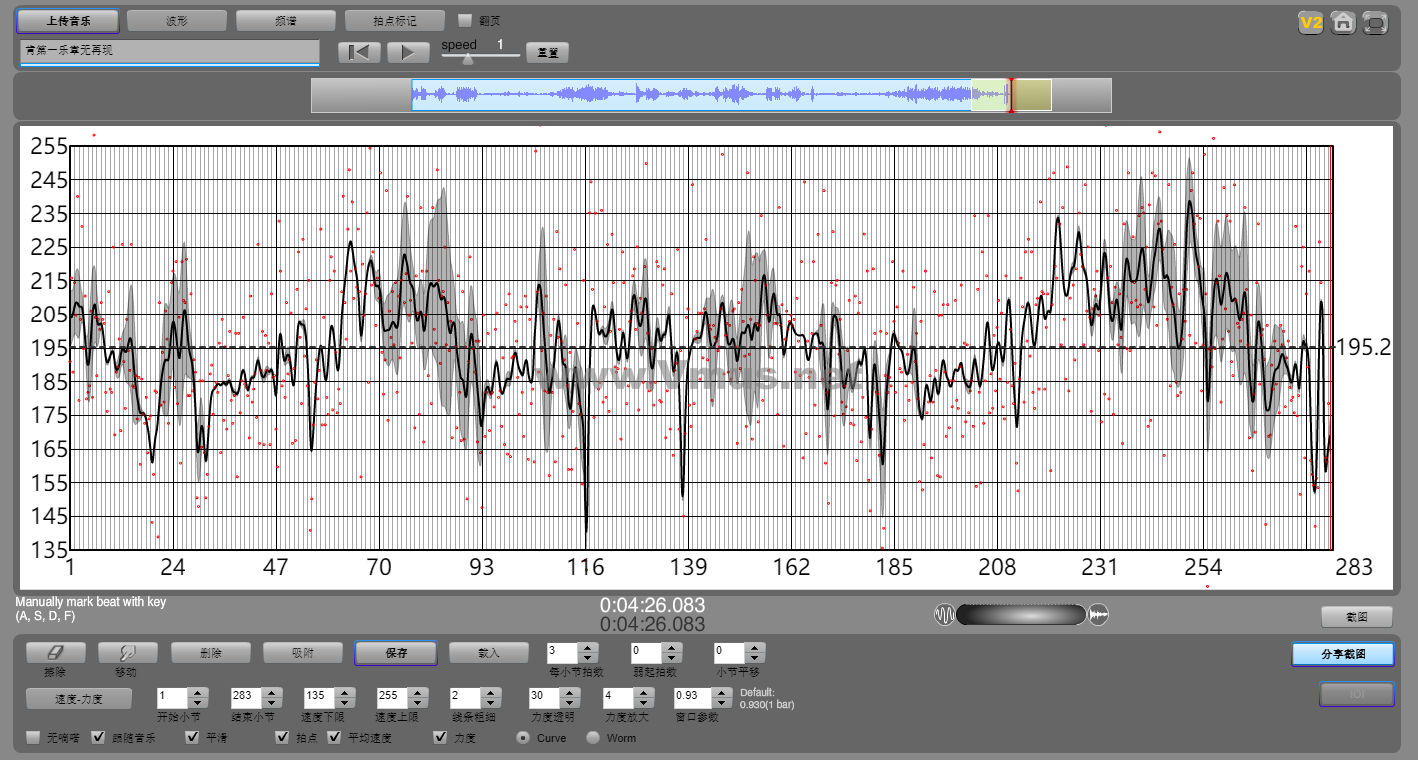Select the move 移动 tool

coord(127,653)
